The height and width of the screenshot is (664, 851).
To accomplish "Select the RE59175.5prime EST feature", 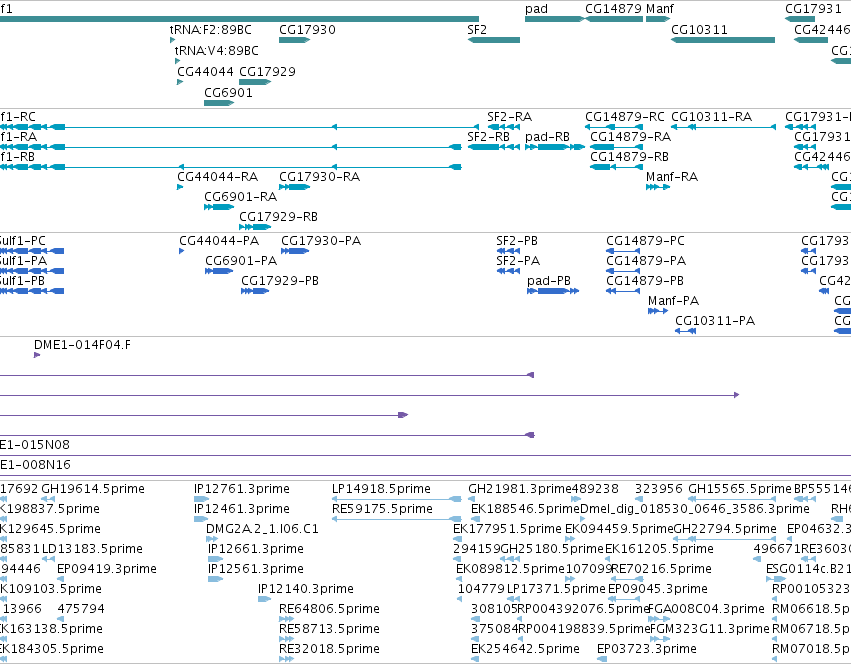I will pyautogui.click(x=397, y=519).
